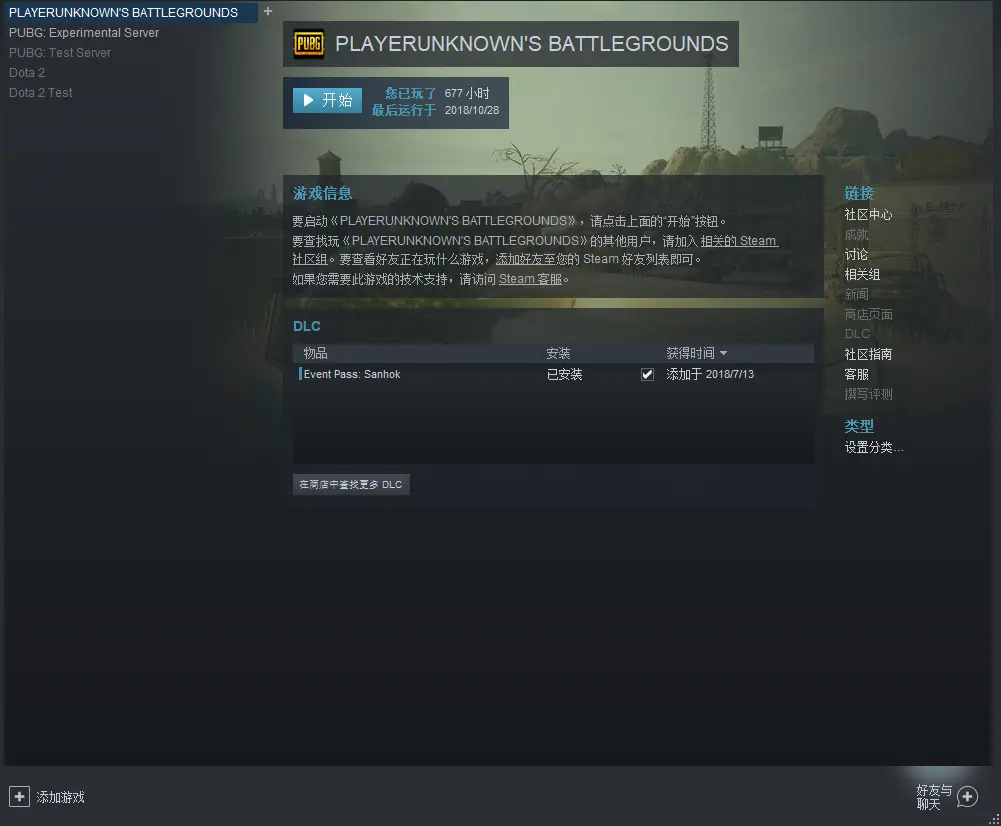Select PUBG: Test Server in the library

coord(60,52)
